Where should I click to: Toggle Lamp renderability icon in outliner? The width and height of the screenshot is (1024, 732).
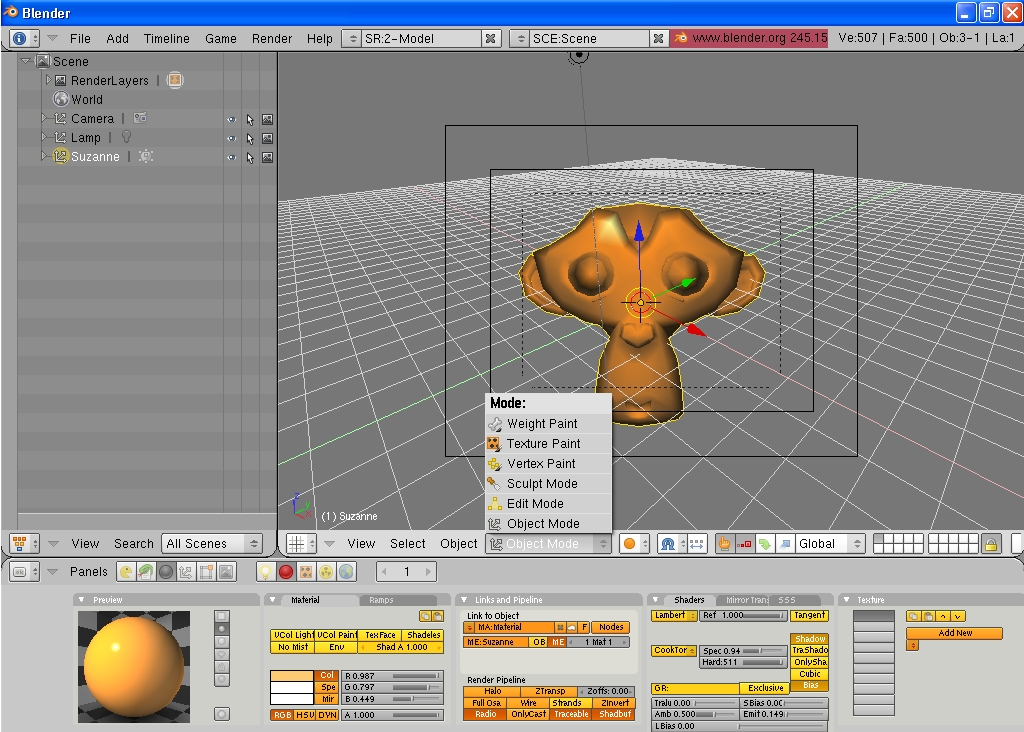pyautogui.click(x=267, y=138)
